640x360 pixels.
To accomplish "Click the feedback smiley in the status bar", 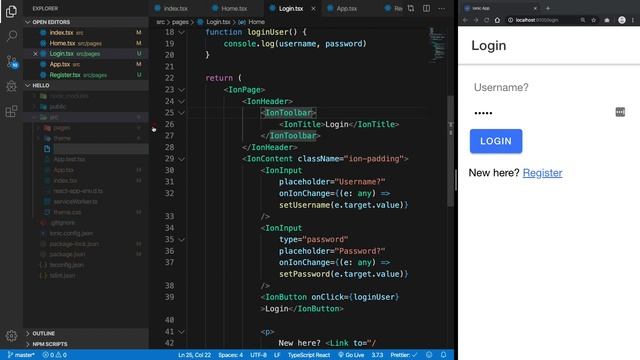I will (429, 355).
